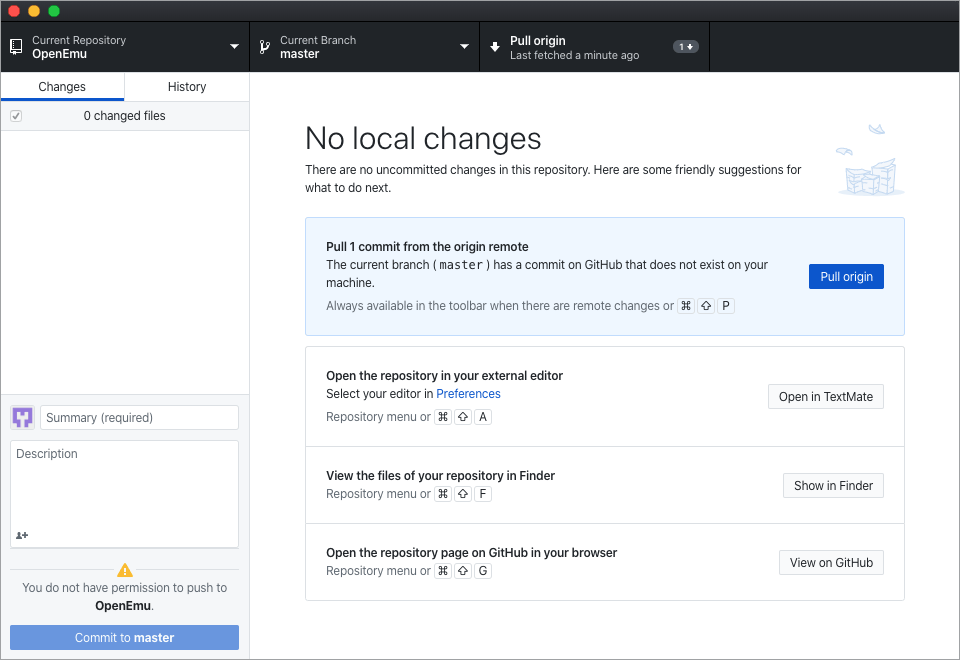Click the download arrow icon beside Pull origin
Screen dimensions: 960x660
495,47
